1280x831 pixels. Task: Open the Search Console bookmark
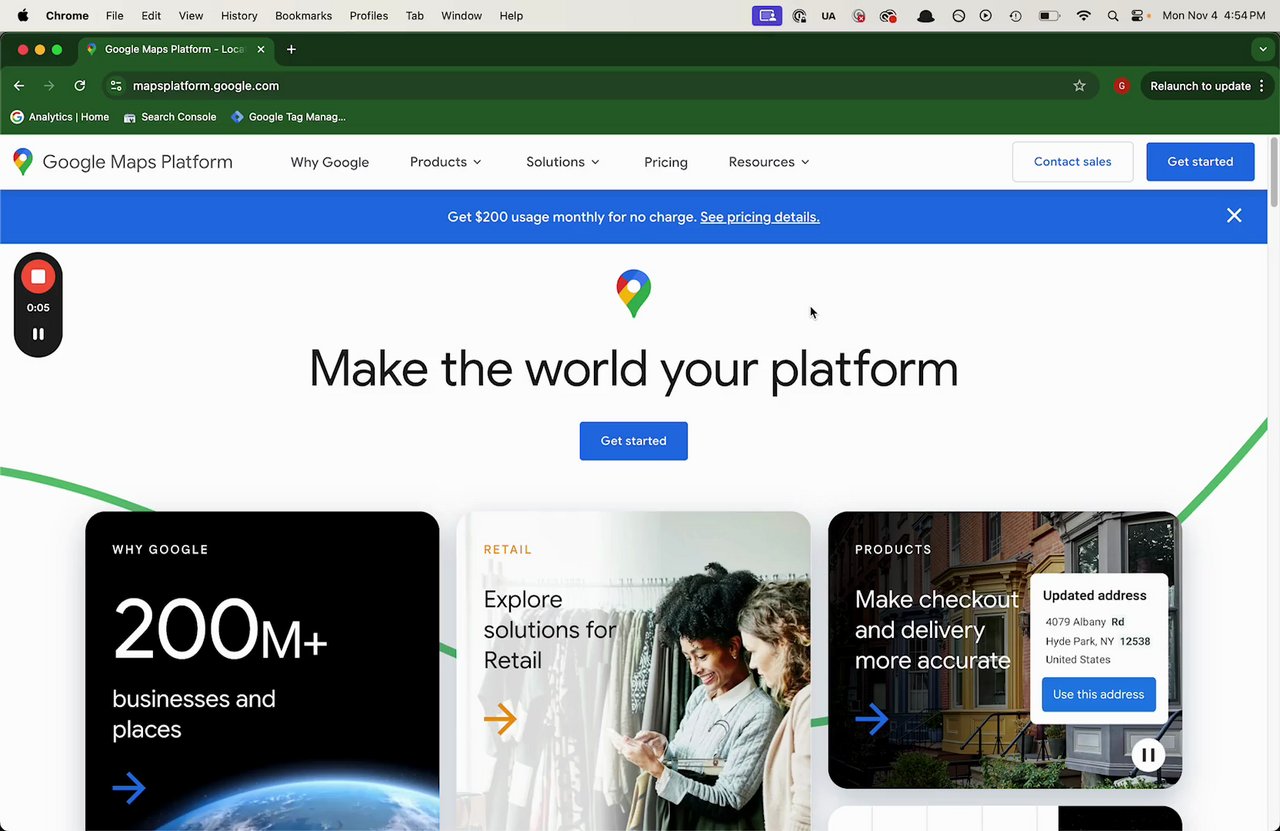click(170, 117)
